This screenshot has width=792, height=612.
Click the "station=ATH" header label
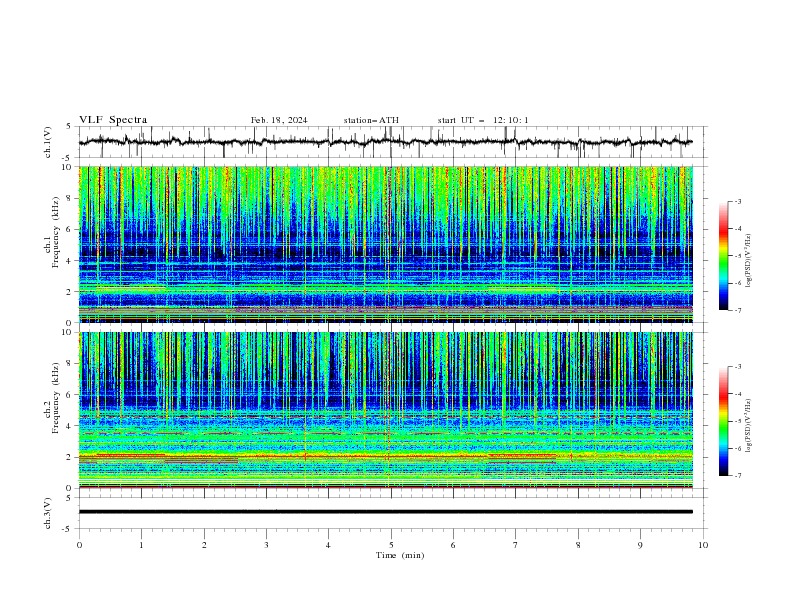[371, 120]
